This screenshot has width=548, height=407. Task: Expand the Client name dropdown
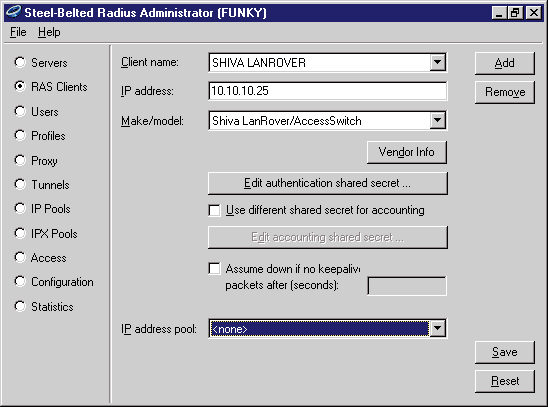(x=437, y=63)
